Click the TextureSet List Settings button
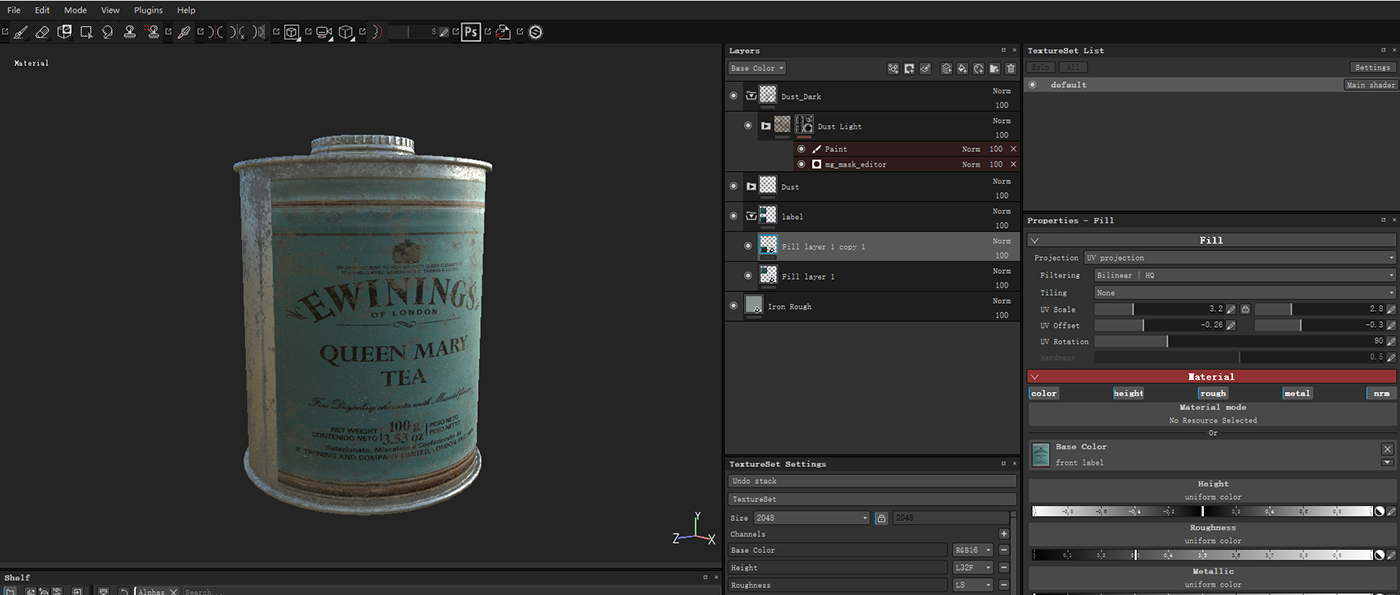The image size is (1400, 595). (1373, 67)
